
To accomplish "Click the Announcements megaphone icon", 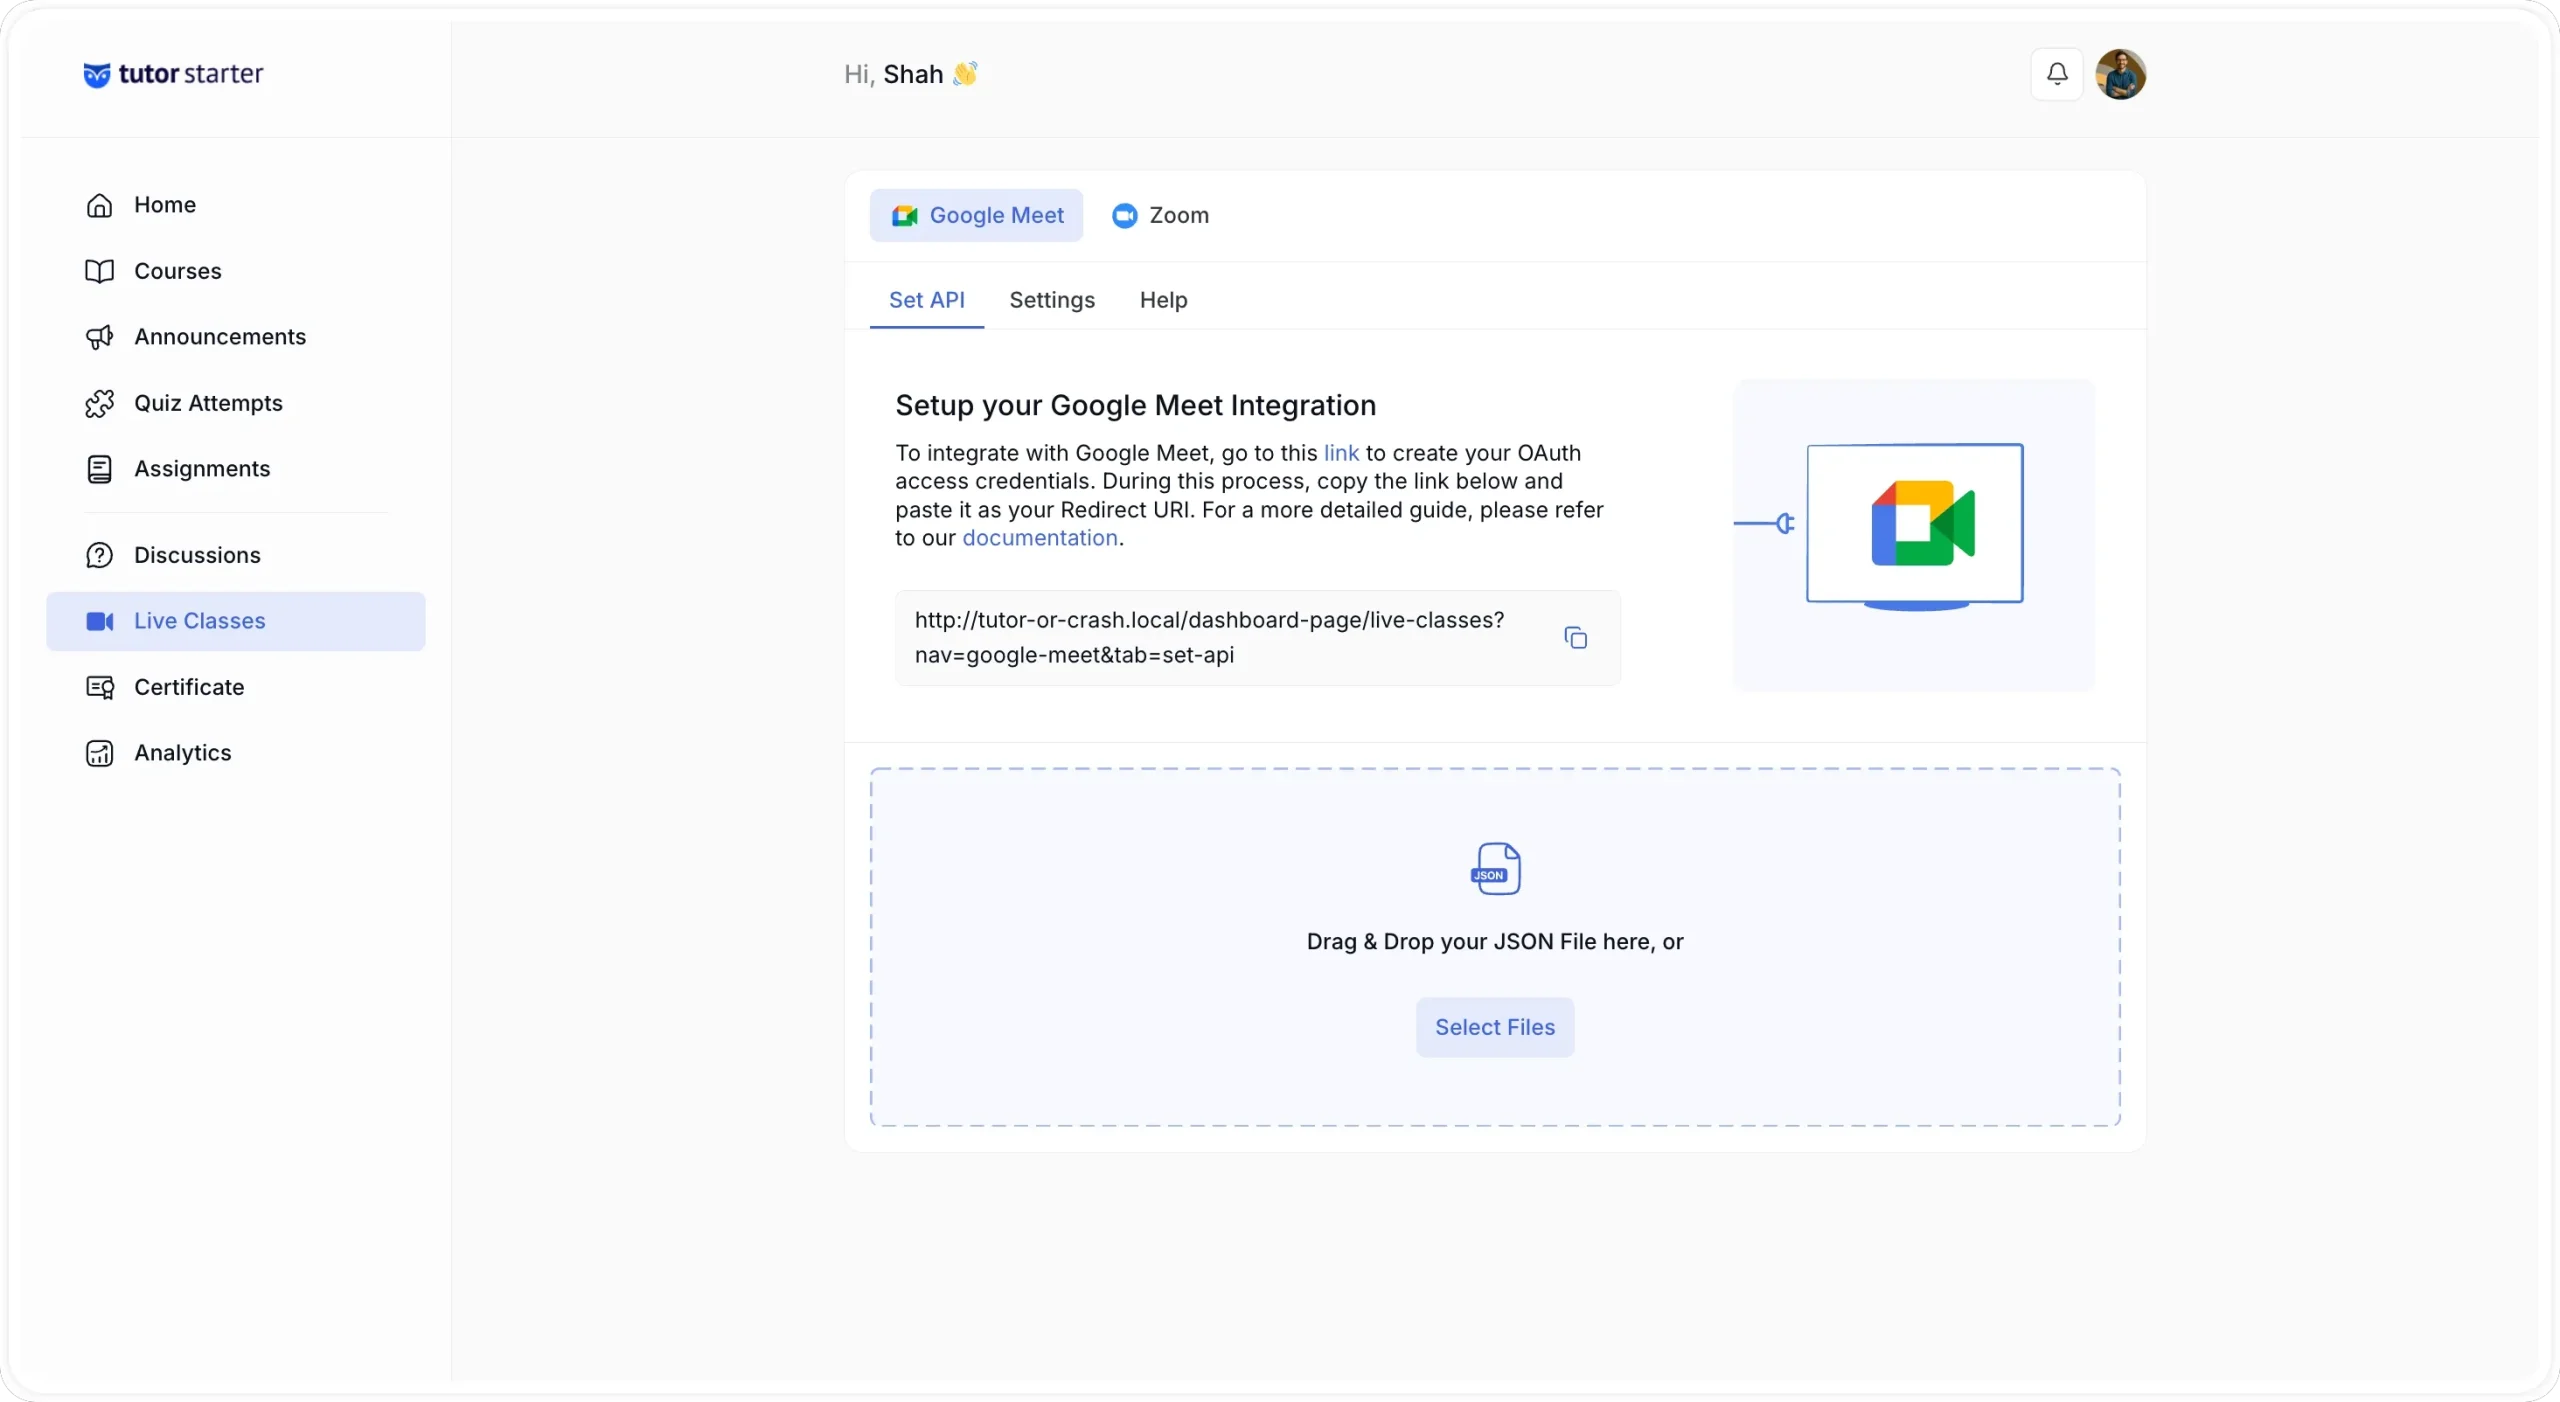I will click(99, 337).
